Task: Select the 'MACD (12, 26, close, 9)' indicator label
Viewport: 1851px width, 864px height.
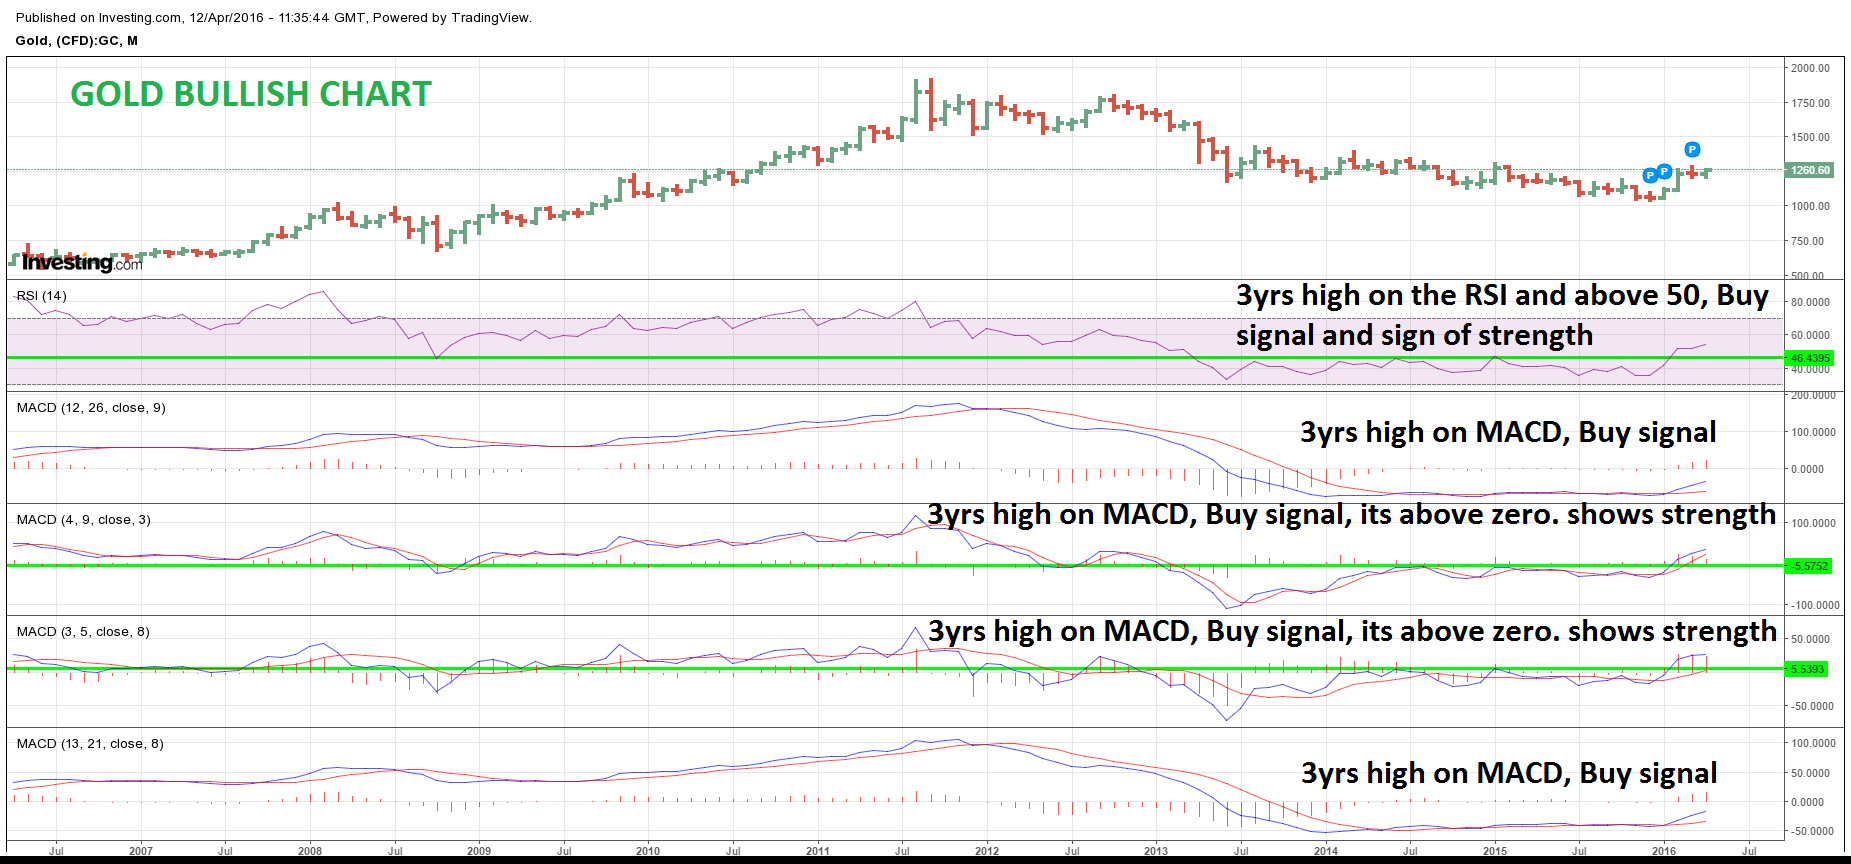Action: tap(91, 408)
